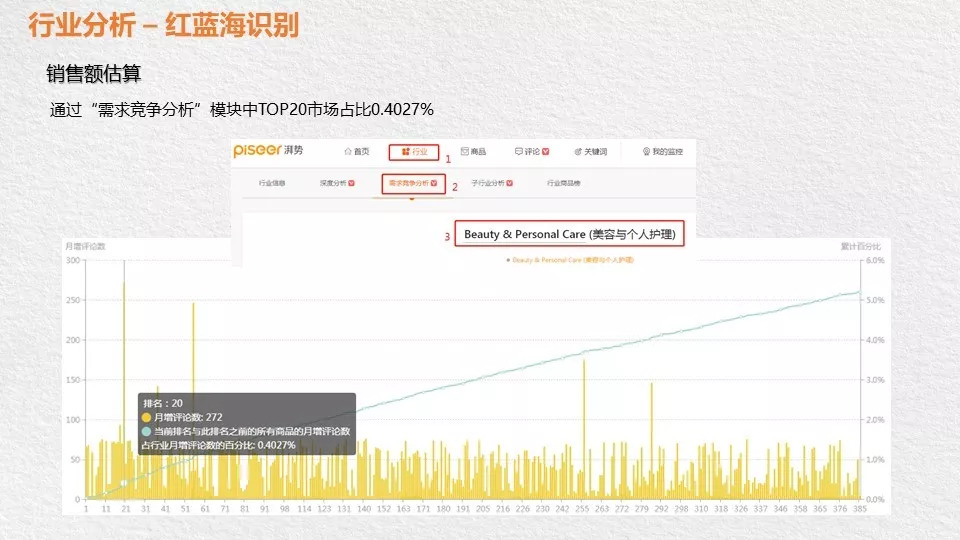Click the tallest yellow bar near rank 21
960x540 pixels.
click(x=124, y=391)
